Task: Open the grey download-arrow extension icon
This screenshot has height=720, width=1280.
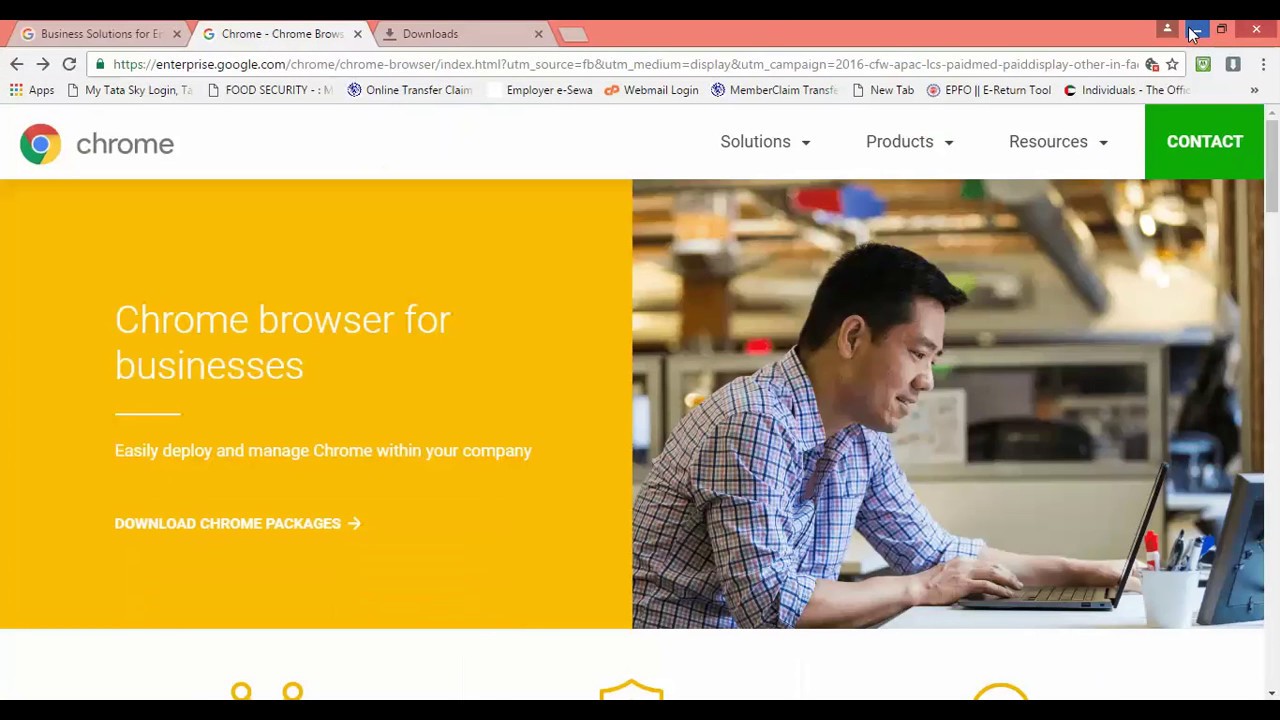Action: click(x=1233, y=64)
